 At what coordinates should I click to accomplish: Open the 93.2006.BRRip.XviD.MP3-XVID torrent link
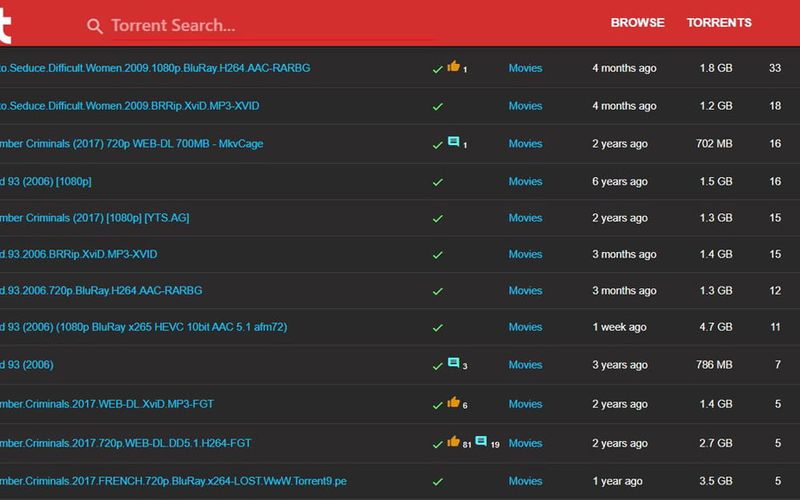(79, 254)
